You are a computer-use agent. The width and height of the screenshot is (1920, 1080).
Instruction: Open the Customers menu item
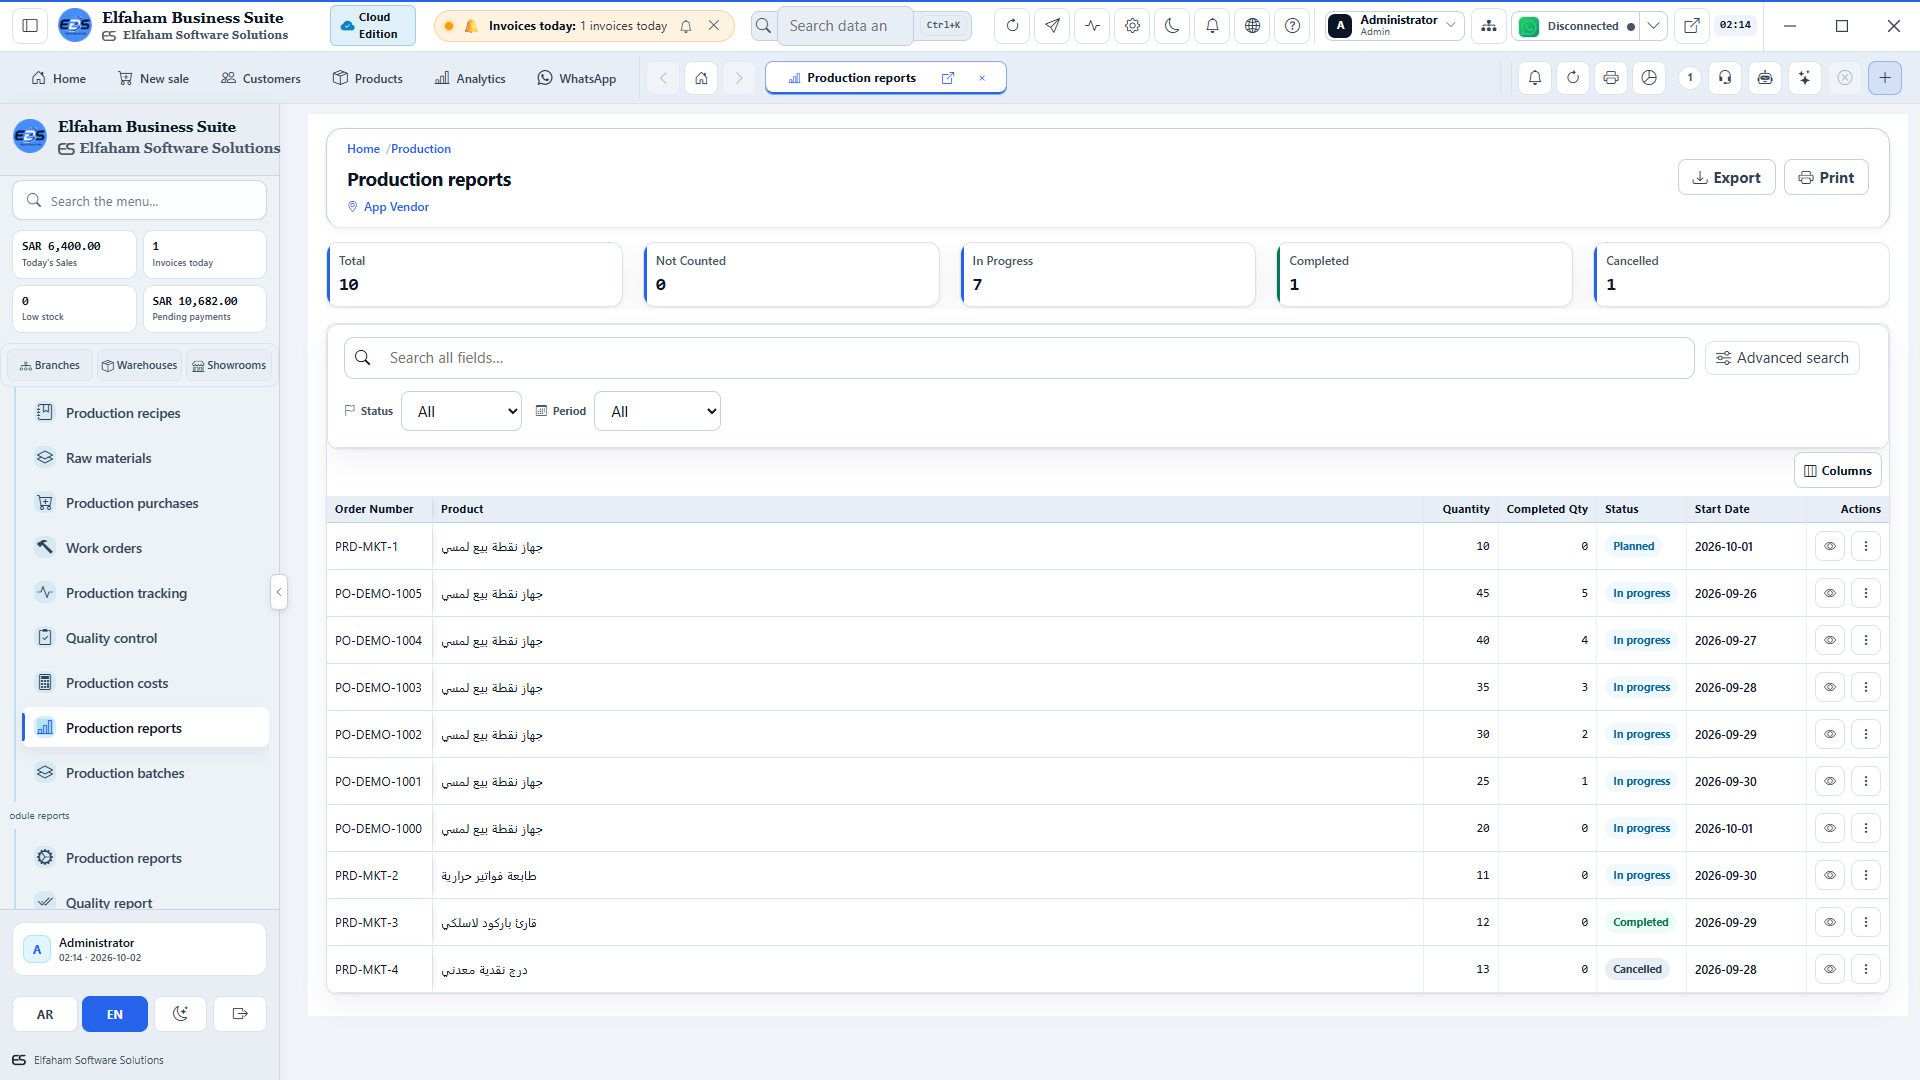(x=261, y=78)
